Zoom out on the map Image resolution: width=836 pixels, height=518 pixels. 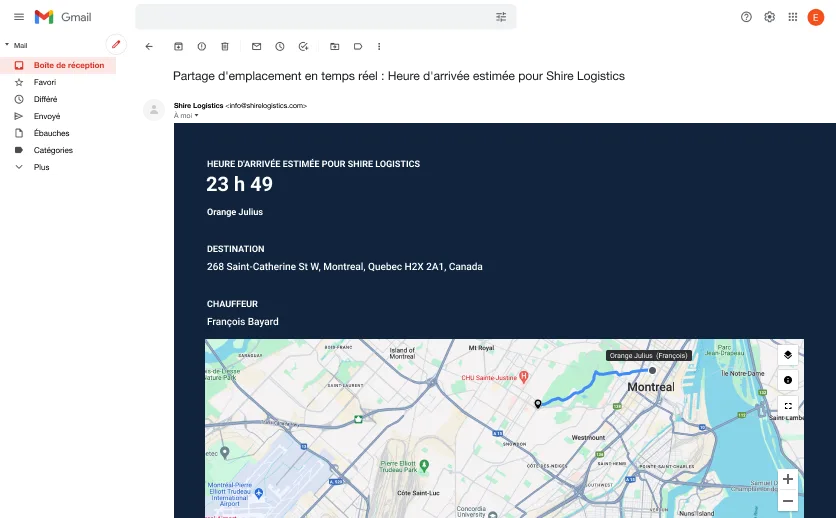[x=788, y=501]
